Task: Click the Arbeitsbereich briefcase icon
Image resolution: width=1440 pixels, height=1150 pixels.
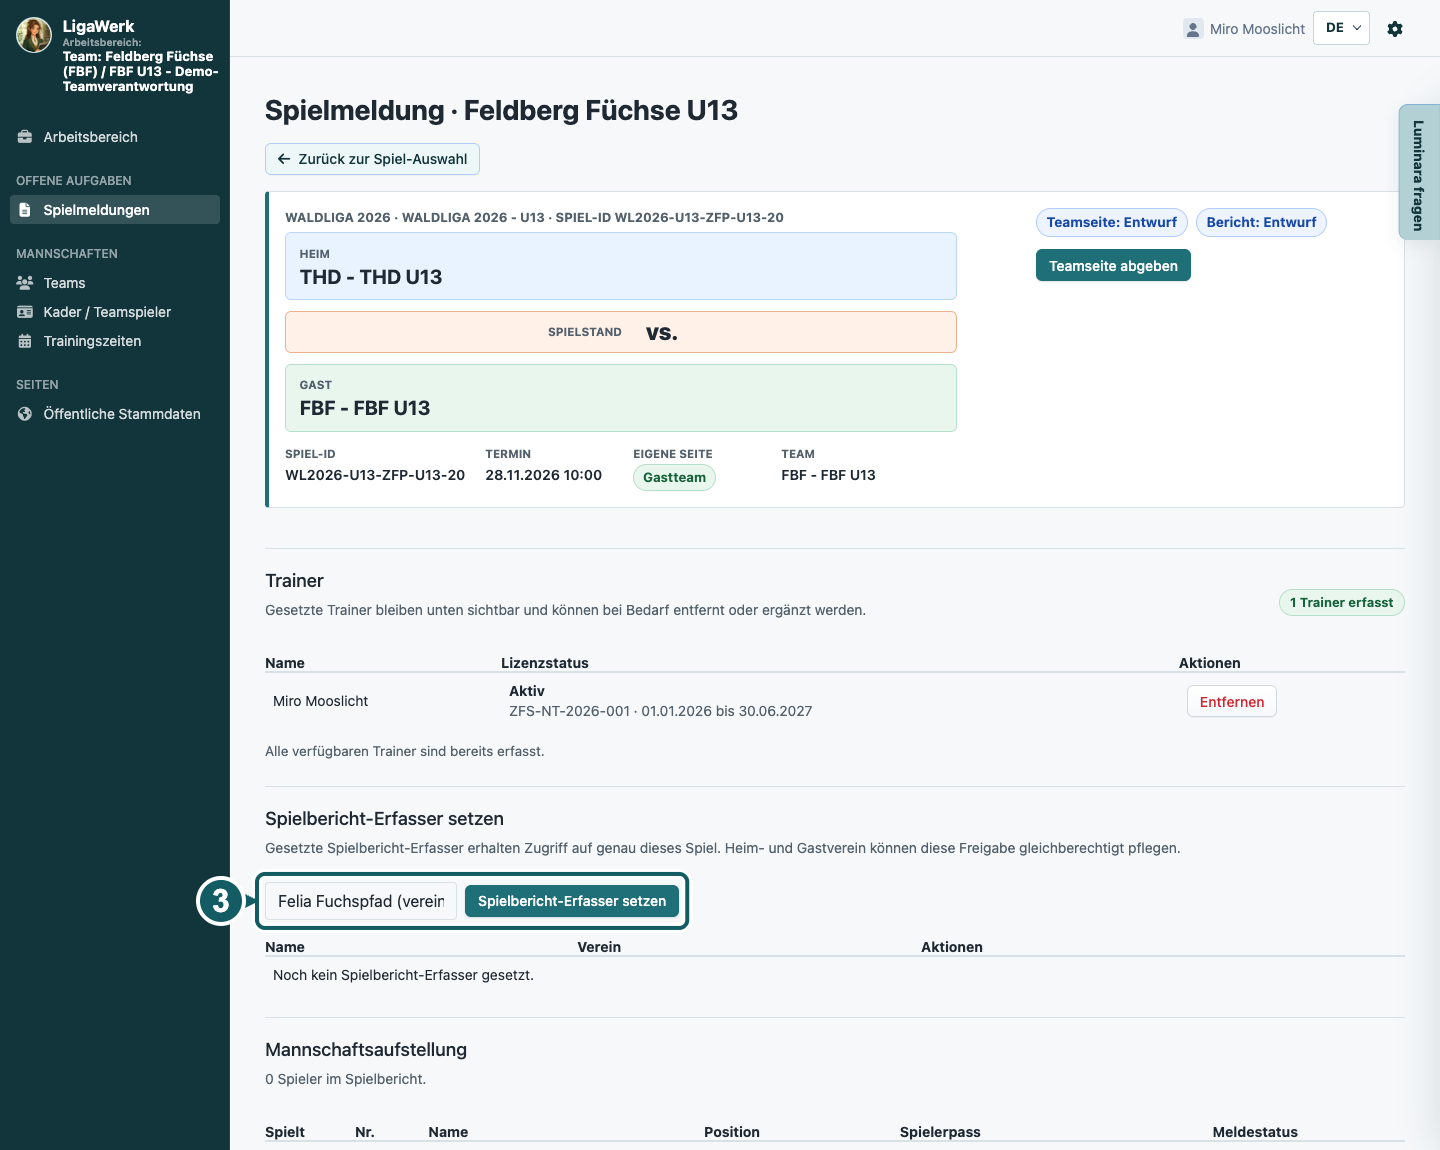Action: point(25,137)
